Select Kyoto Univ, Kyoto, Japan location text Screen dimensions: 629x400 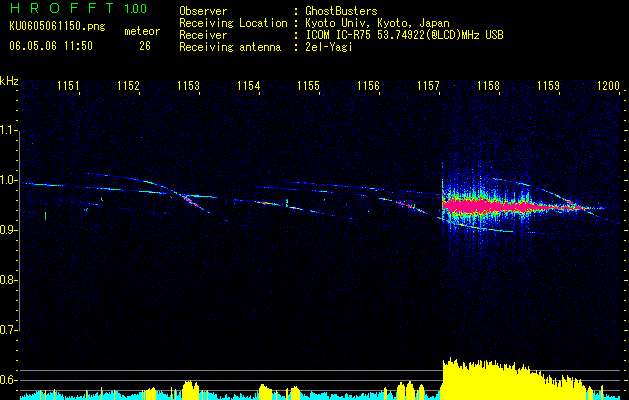[377, 23]
